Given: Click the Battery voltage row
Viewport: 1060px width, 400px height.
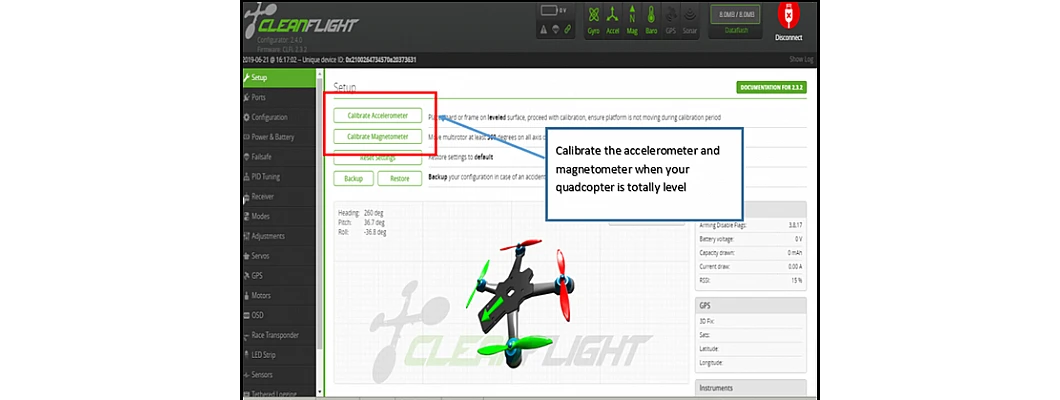Looking at the screenshot, I should 750,239.
